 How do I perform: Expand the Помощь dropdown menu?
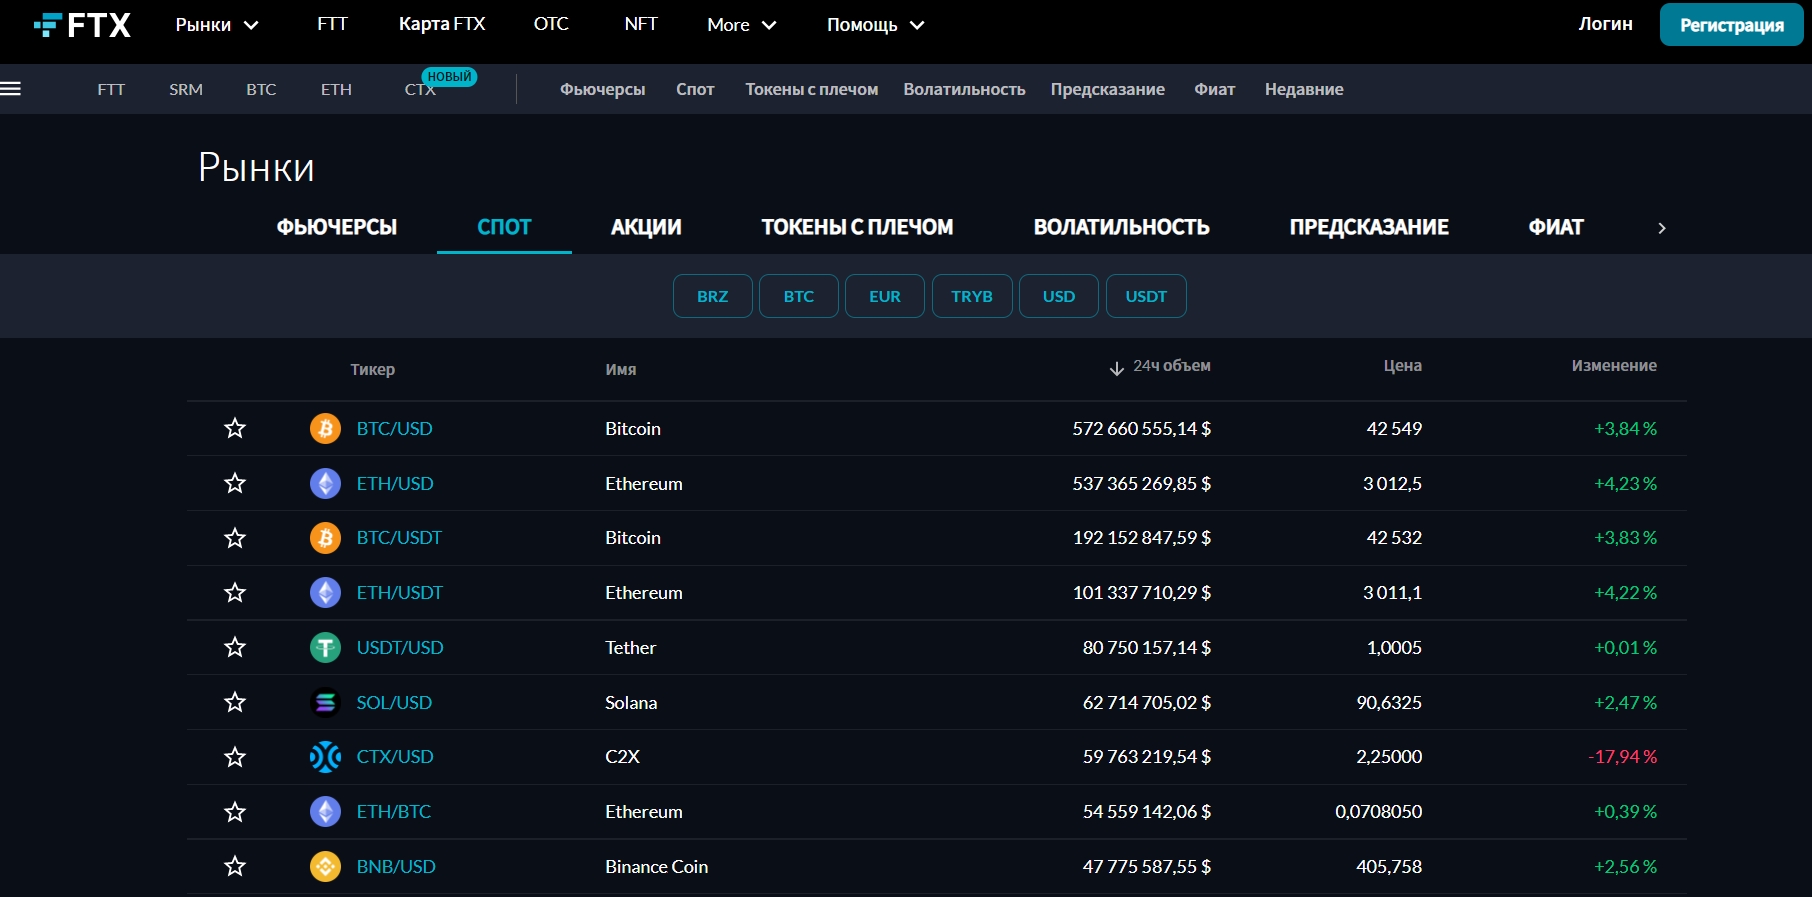pyautogui.click(x=875, y=25)
